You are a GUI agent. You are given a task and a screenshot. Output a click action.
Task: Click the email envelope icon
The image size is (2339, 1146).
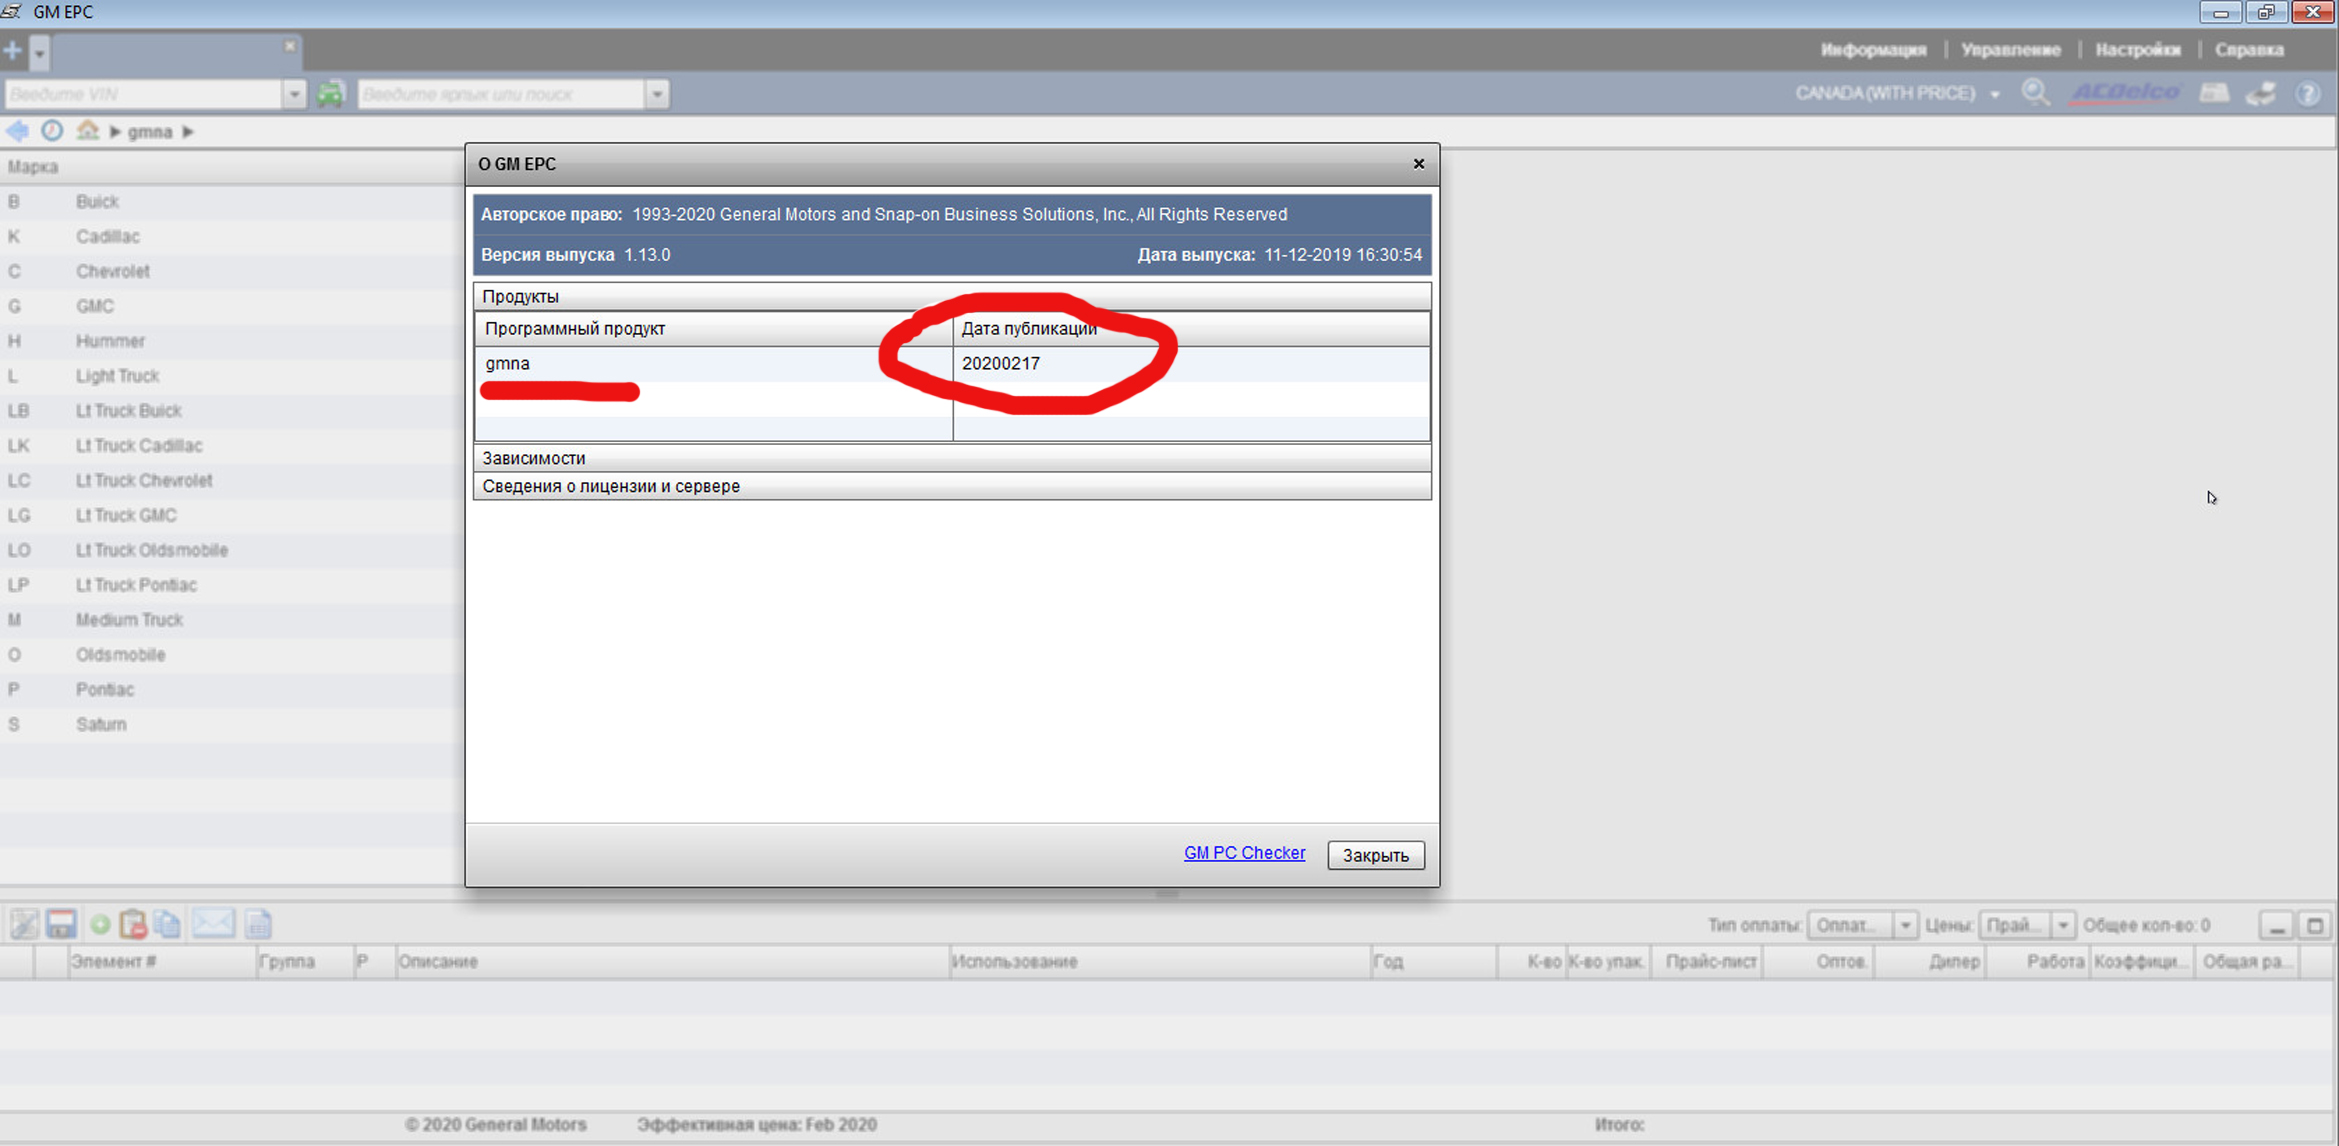(213, 924)
